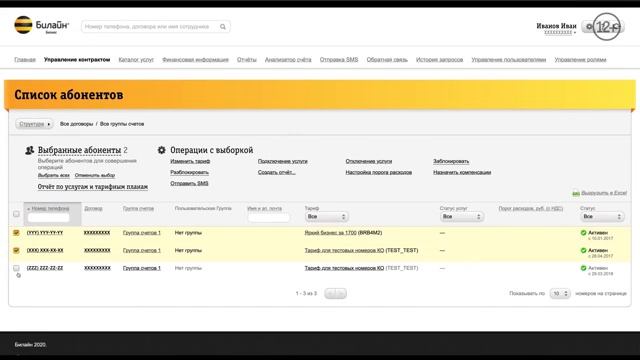Switch to Отчёты section

pyautogui.click(x=247, y=60)
